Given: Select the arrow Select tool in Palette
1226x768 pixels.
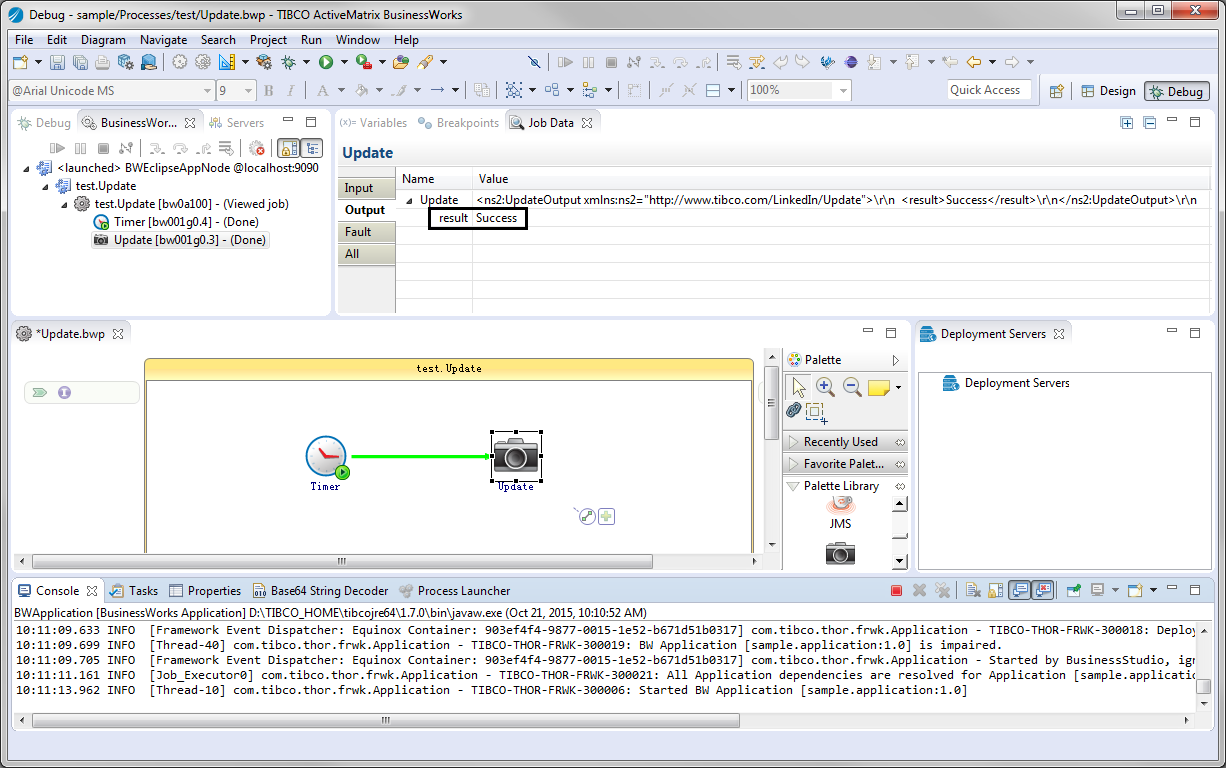Looking at the screenshot, I should coord(799,387).
